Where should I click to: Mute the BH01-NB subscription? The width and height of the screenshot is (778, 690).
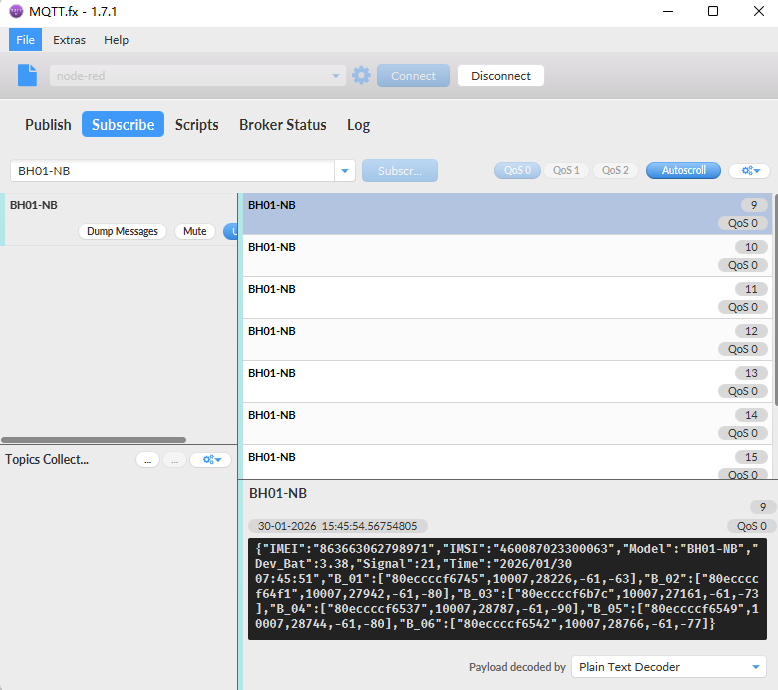194,231
